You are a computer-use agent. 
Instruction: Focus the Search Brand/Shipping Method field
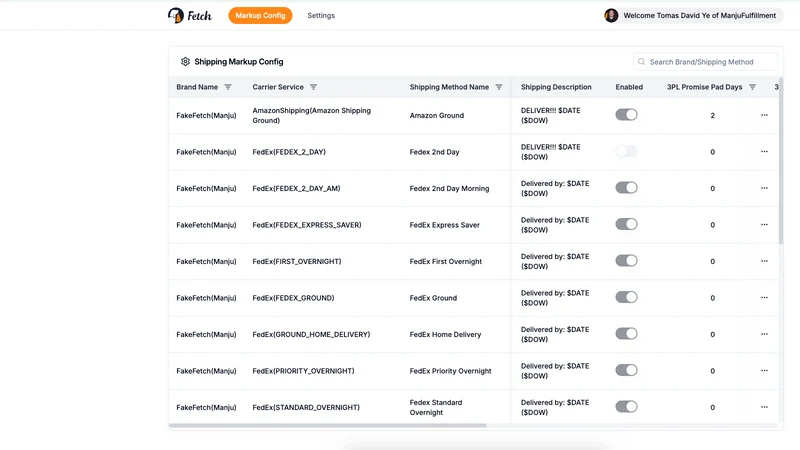pyautogui.click(x=705, y=62)
